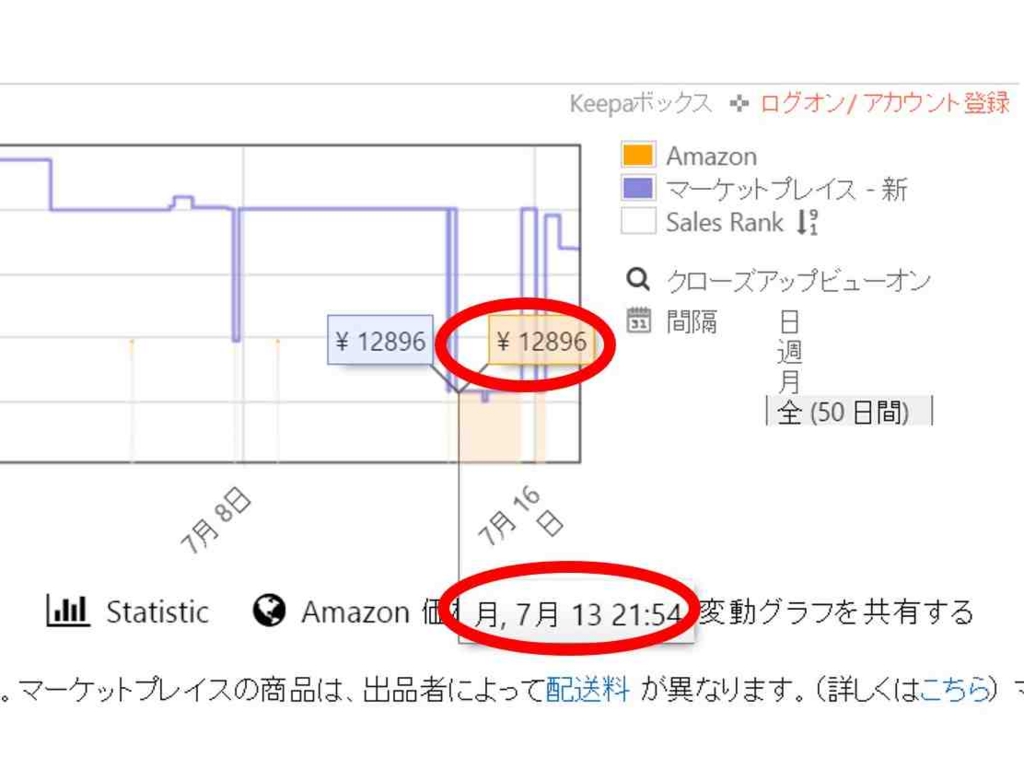Screen dimensions: 1024x769
Task: Toggle the Sales Rank legend box
Action: [637, 221]
